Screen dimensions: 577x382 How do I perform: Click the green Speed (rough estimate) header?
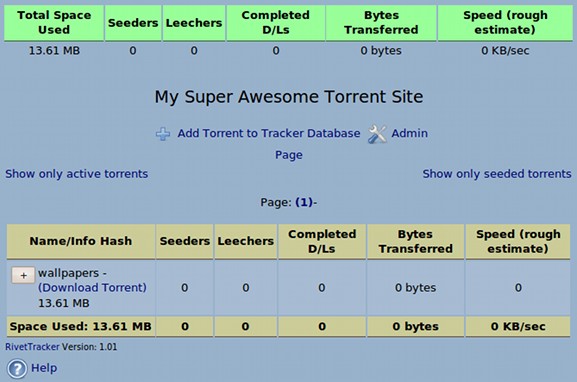pyautogui.click(x=505, y=22)
